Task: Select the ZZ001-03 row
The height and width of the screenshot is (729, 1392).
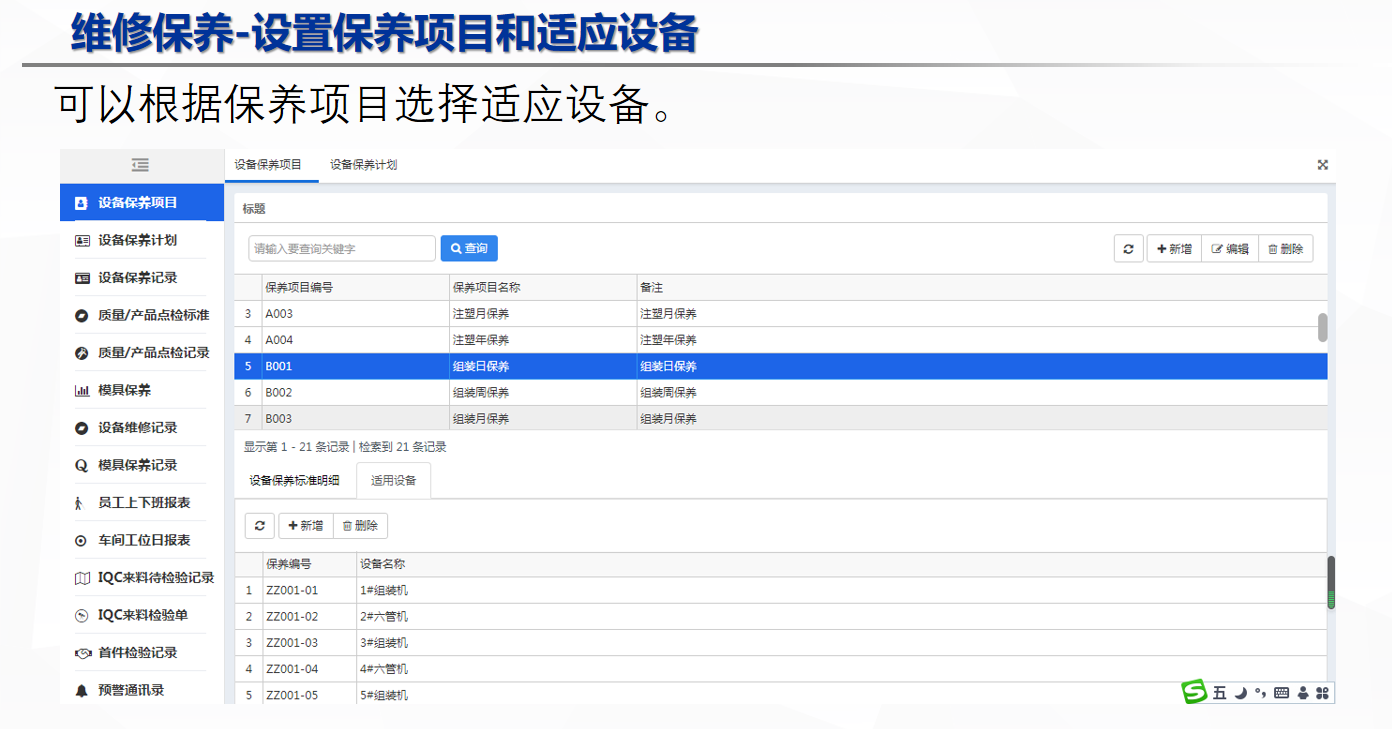Action: tap(781, 642)
